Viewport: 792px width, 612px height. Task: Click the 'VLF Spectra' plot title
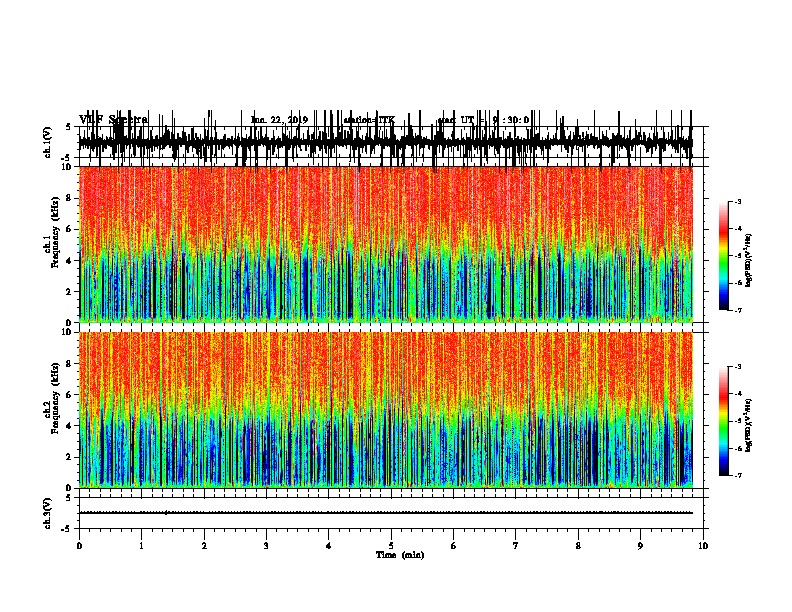click(x=113, y=120)
